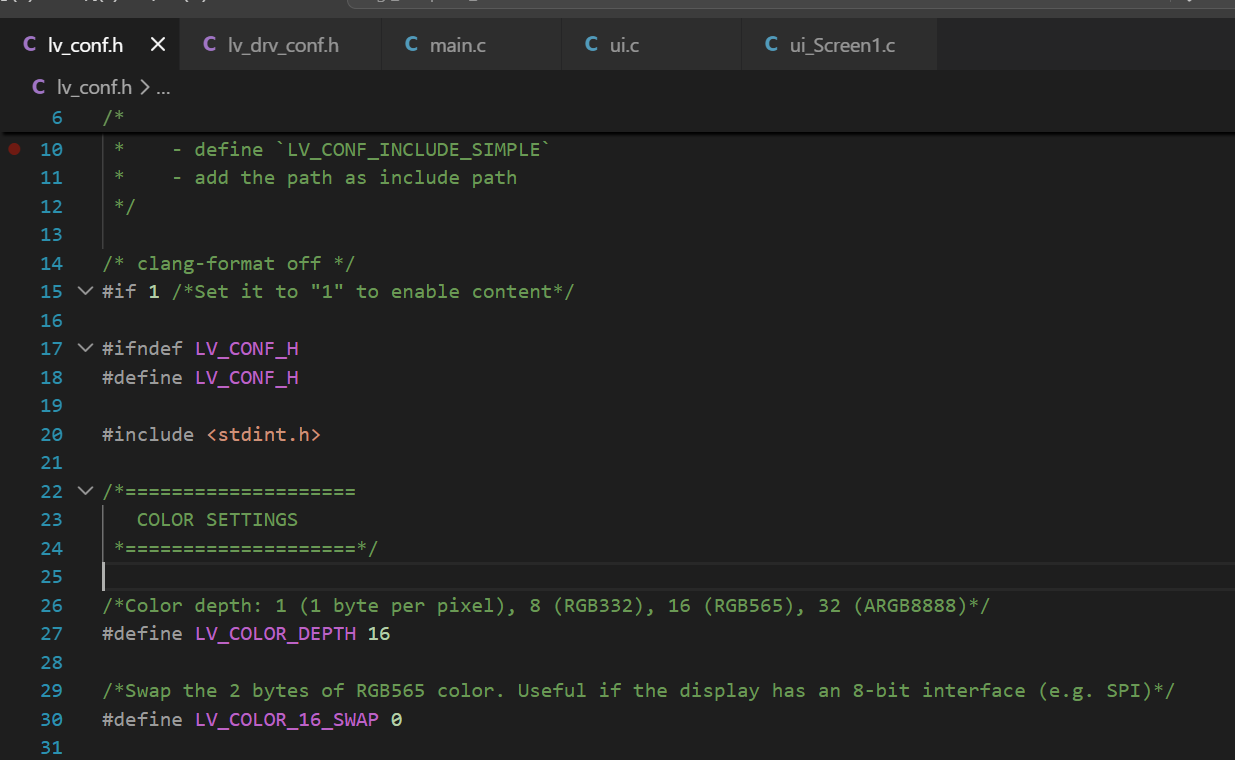Click the C file icon on main.c tab
This screenshot has width=1235, height=760.
click(x=411, y=45)
